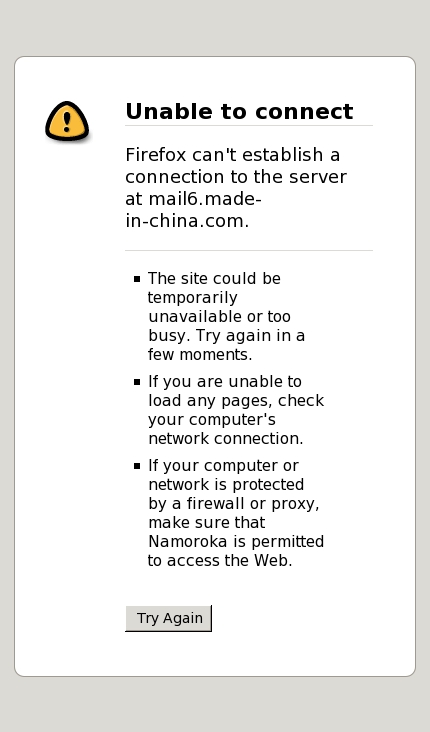
Task: Click the "few moments." text
Action: tap(200, 355)
